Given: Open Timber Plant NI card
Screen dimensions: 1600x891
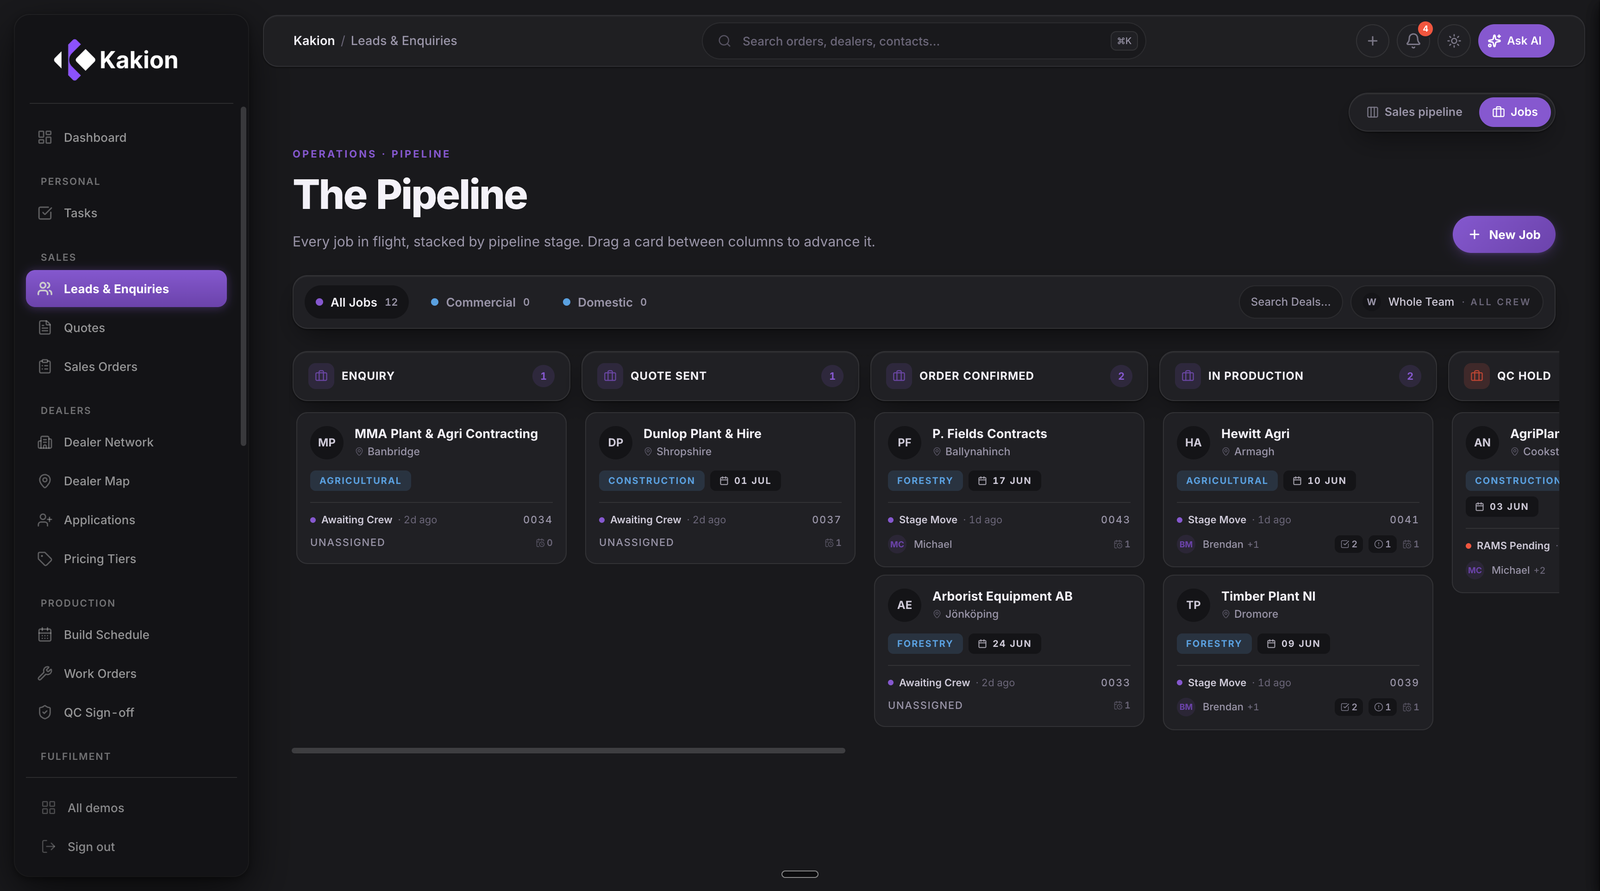Looking at the screenshot, I should (x=1298, y=653).
